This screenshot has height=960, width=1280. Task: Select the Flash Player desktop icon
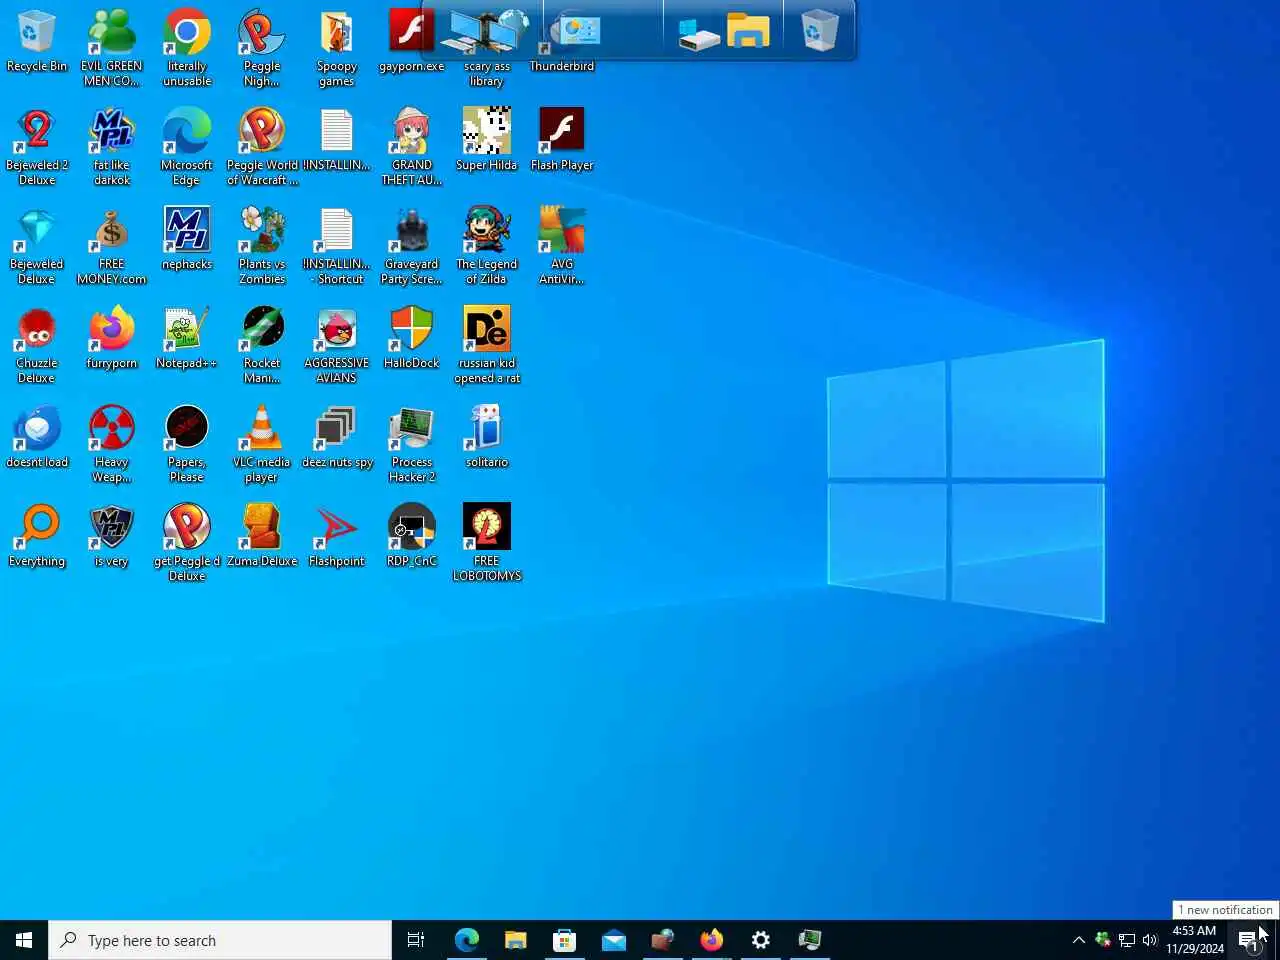(562, 140)
